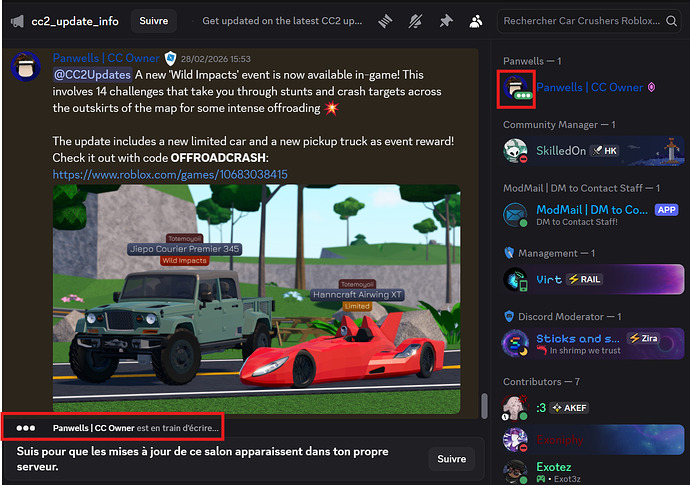Open the roblox.com game link
Viewport: 690px width, 485px height.
pos(170,174)
